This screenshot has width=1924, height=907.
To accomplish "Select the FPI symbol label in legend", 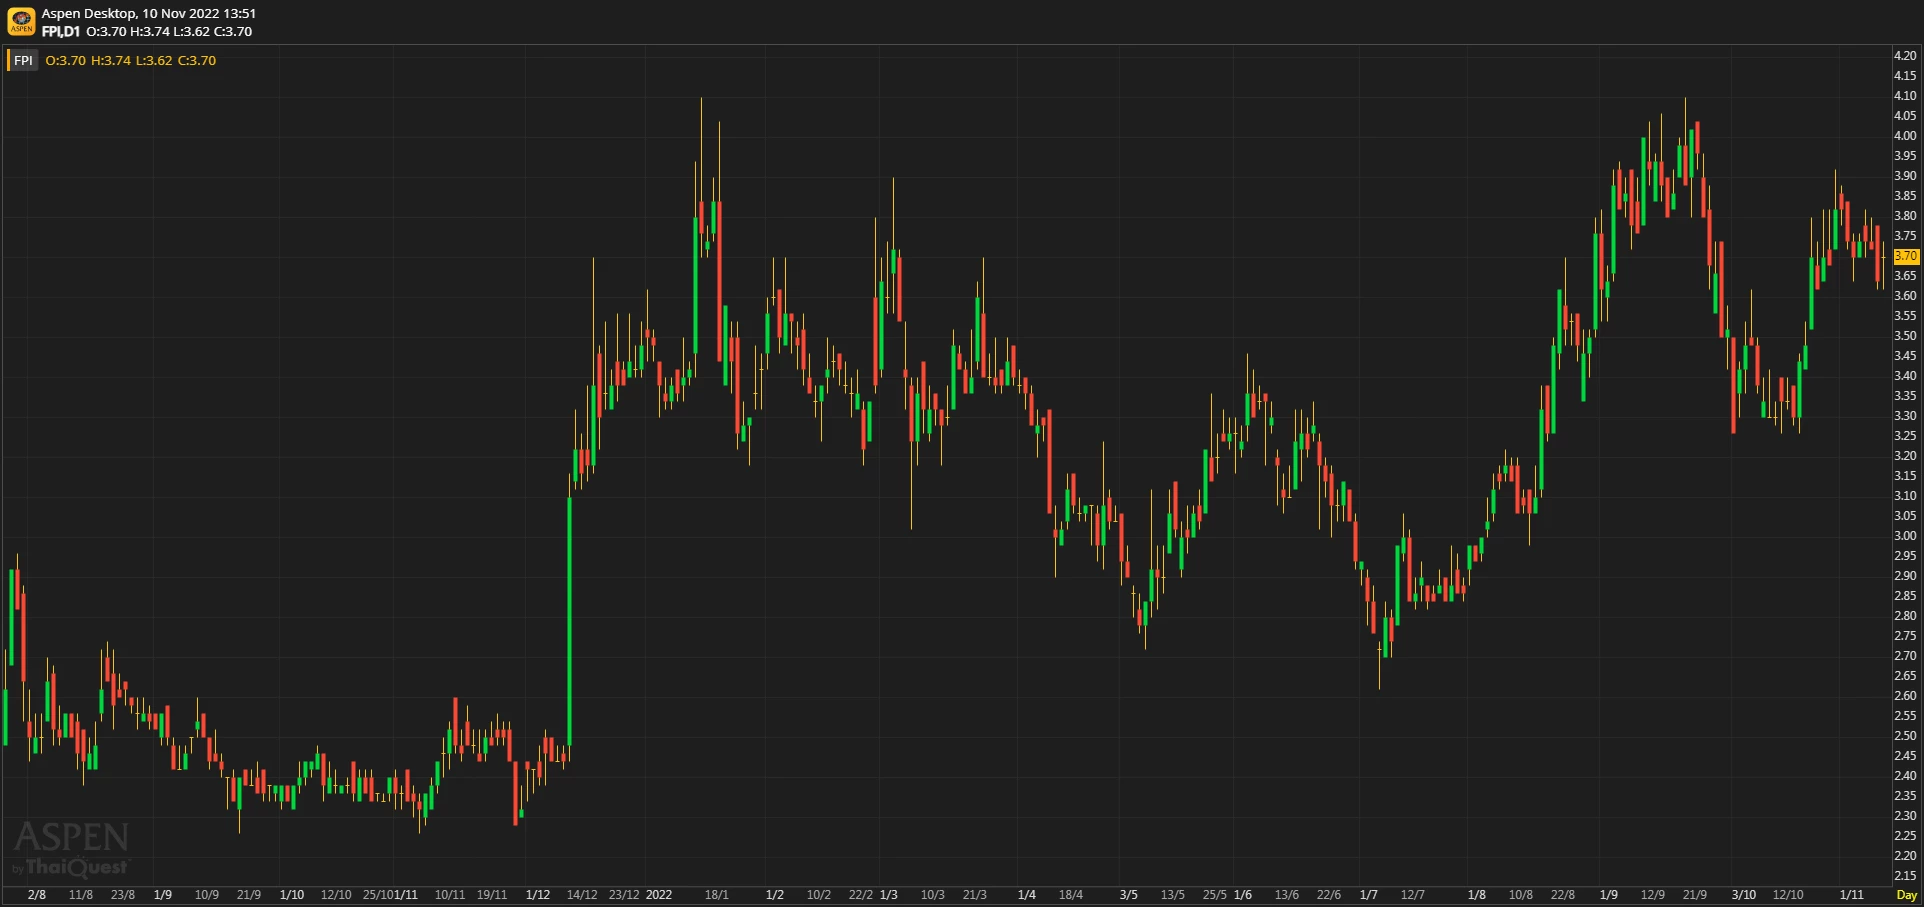I will coord(23,61).
